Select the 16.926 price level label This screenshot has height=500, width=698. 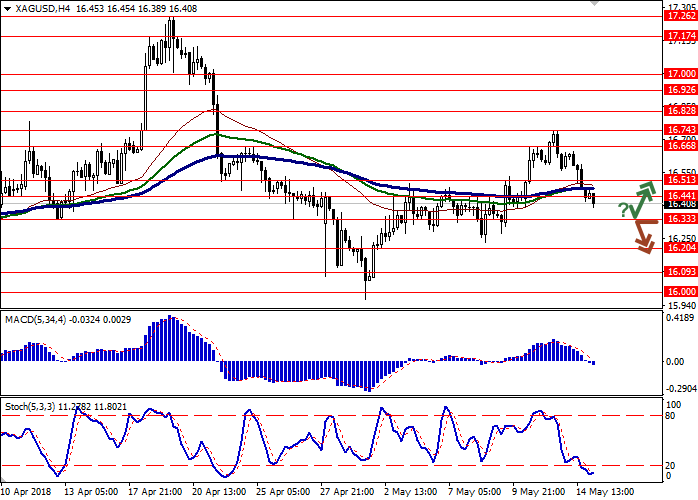pos(682,90)
